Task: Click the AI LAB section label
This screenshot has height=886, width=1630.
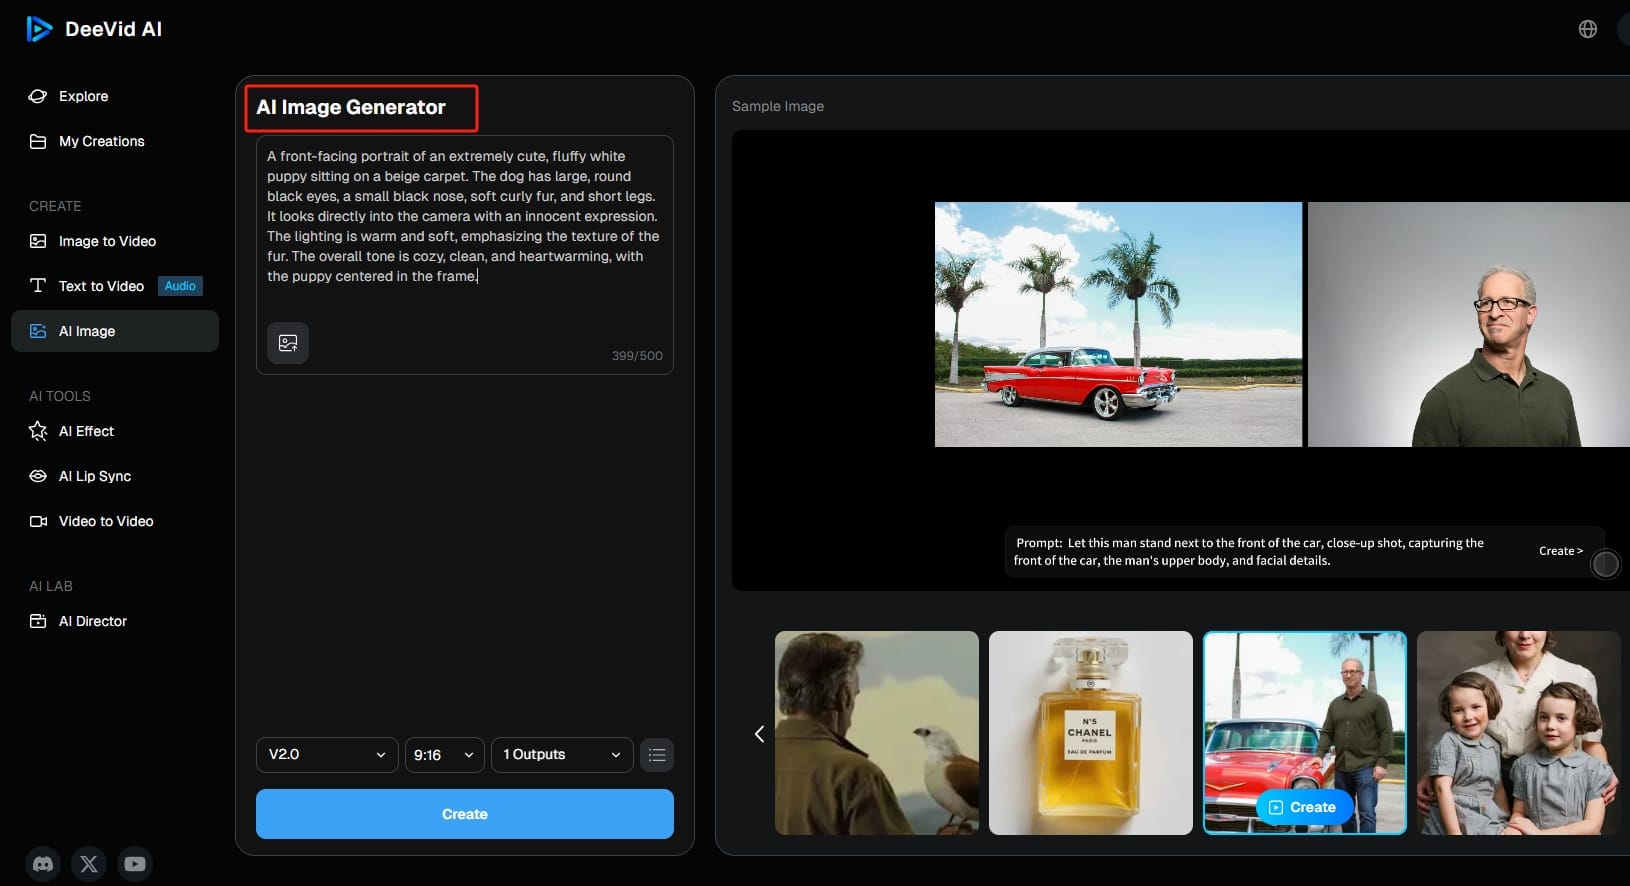Action: pyautogui.click(x=51, y=586)
